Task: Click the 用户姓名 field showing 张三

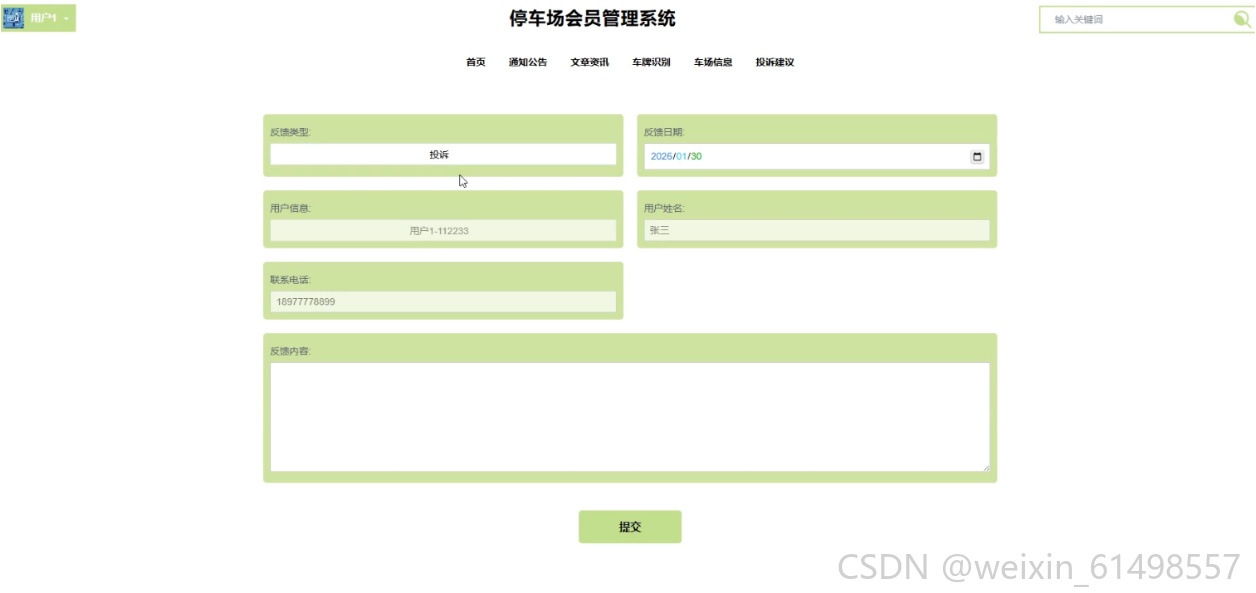Action: [x=817, y=230]
